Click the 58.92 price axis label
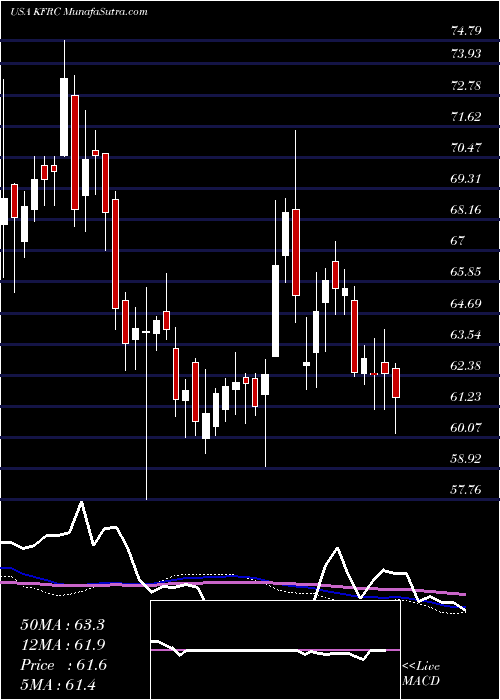Viewport: 500px width, 700px height. (467, 458)
